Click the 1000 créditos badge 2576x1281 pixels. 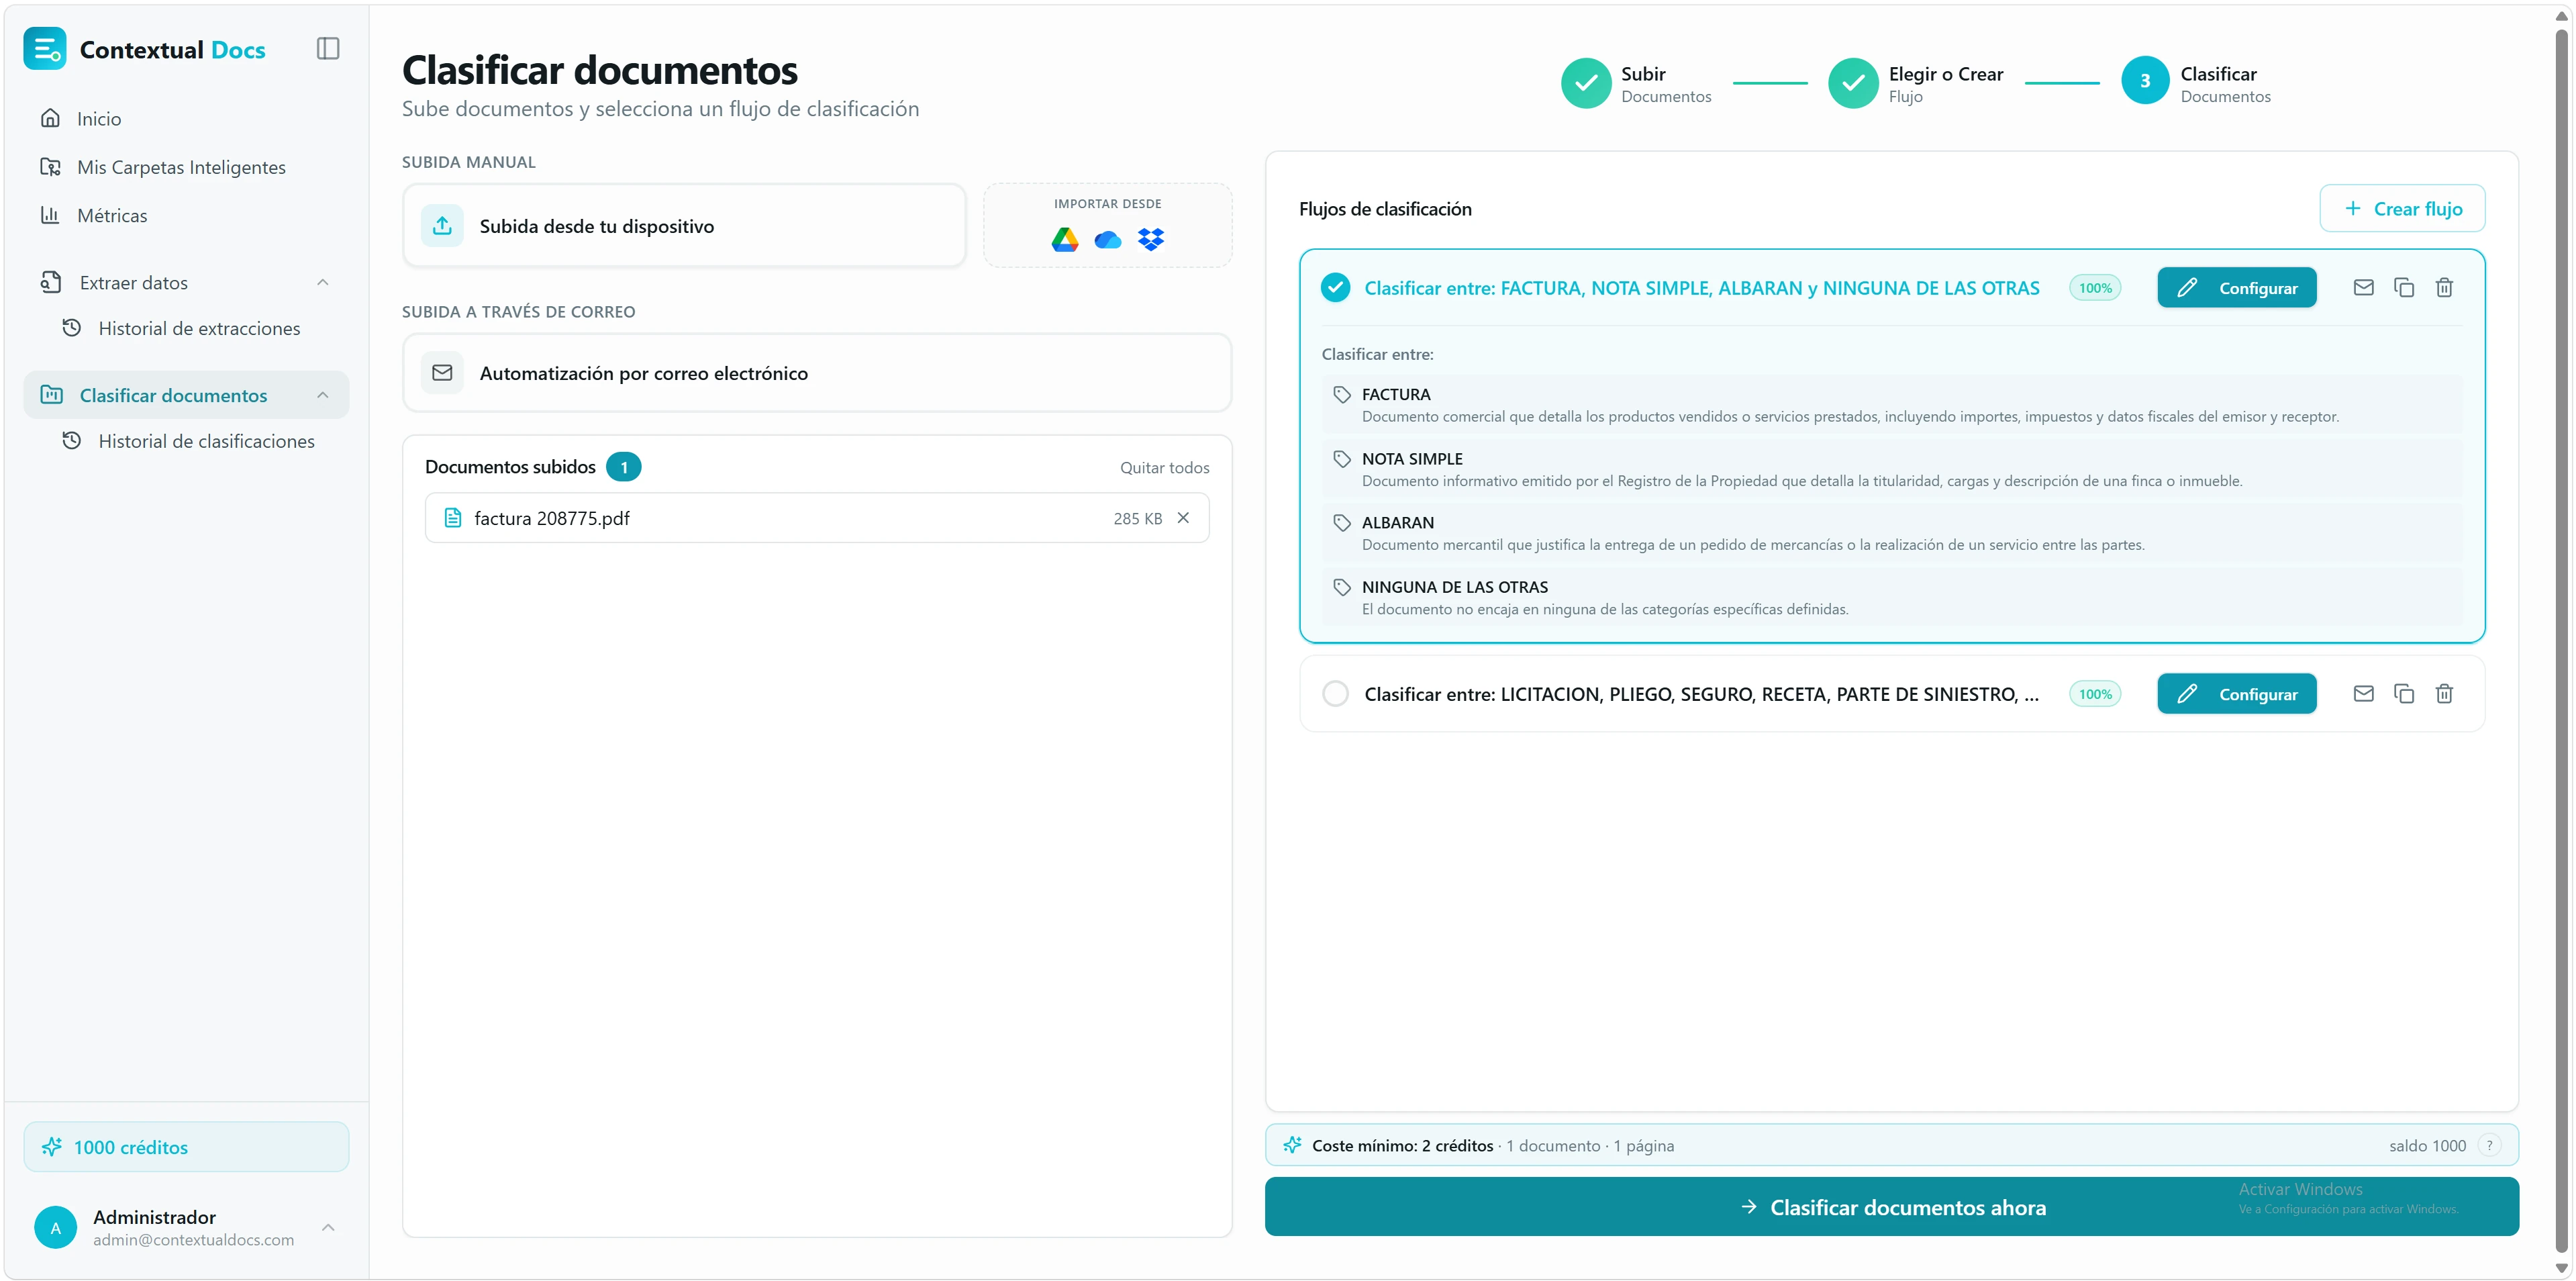coord(186,1147)
